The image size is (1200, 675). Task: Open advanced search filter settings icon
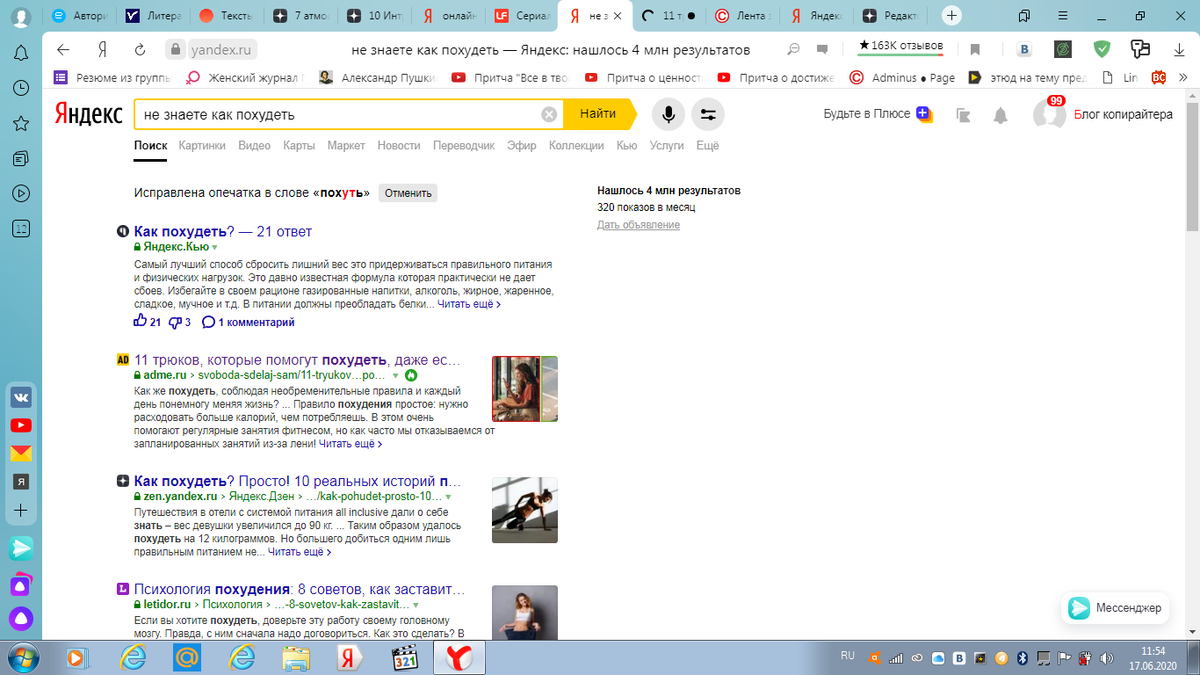pos(708,114)
